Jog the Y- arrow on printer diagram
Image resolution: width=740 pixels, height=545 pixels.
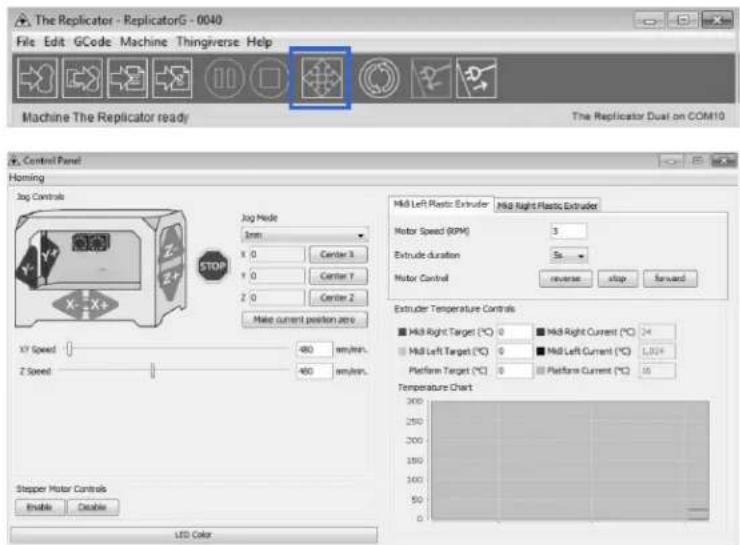point(27,267)
